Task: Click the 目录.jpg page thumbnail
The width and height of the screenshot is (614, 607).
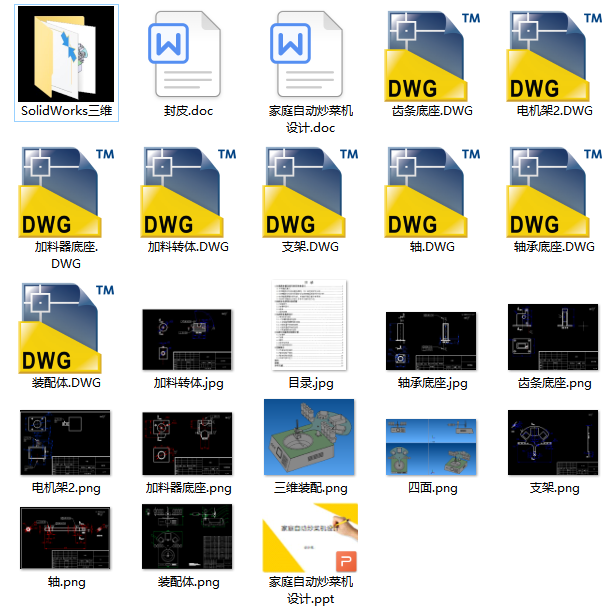Action: point(309,325)
